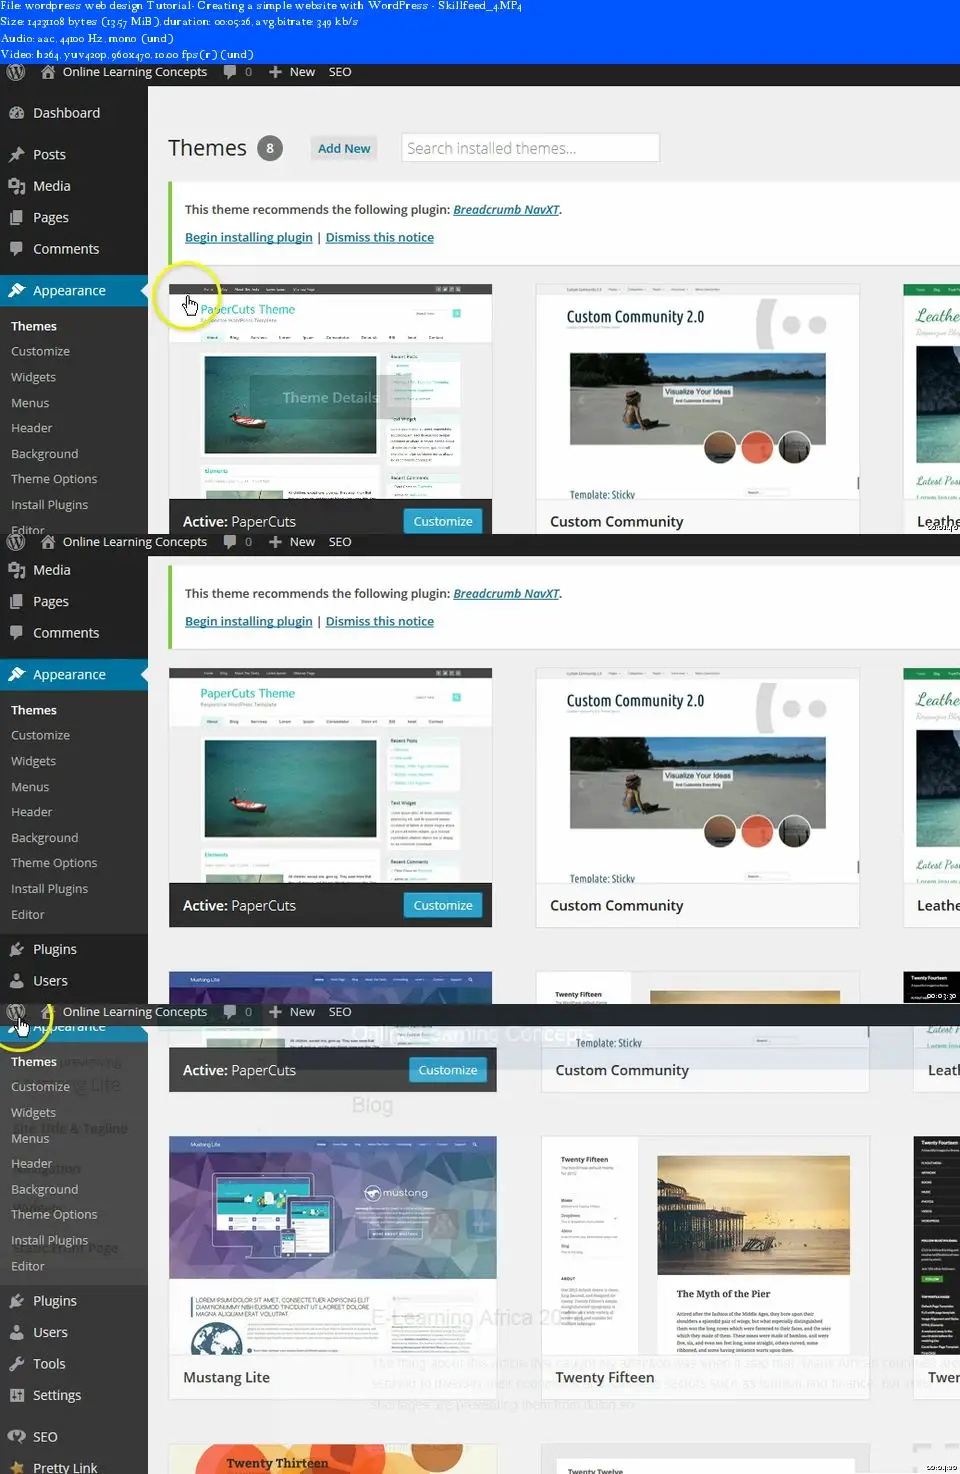Select the Users person icon in bottom frame
Viewport: 960px width, 1474px height.
(16, 1332)
